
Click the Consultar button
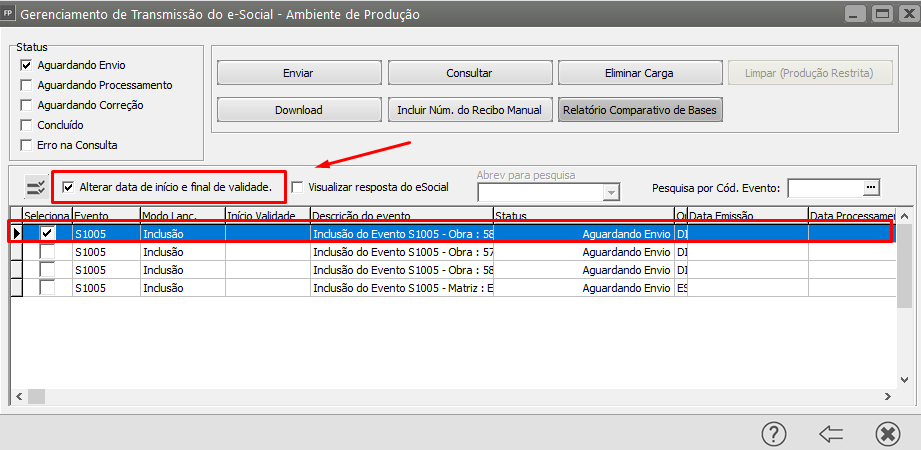(x=469, y=73)
